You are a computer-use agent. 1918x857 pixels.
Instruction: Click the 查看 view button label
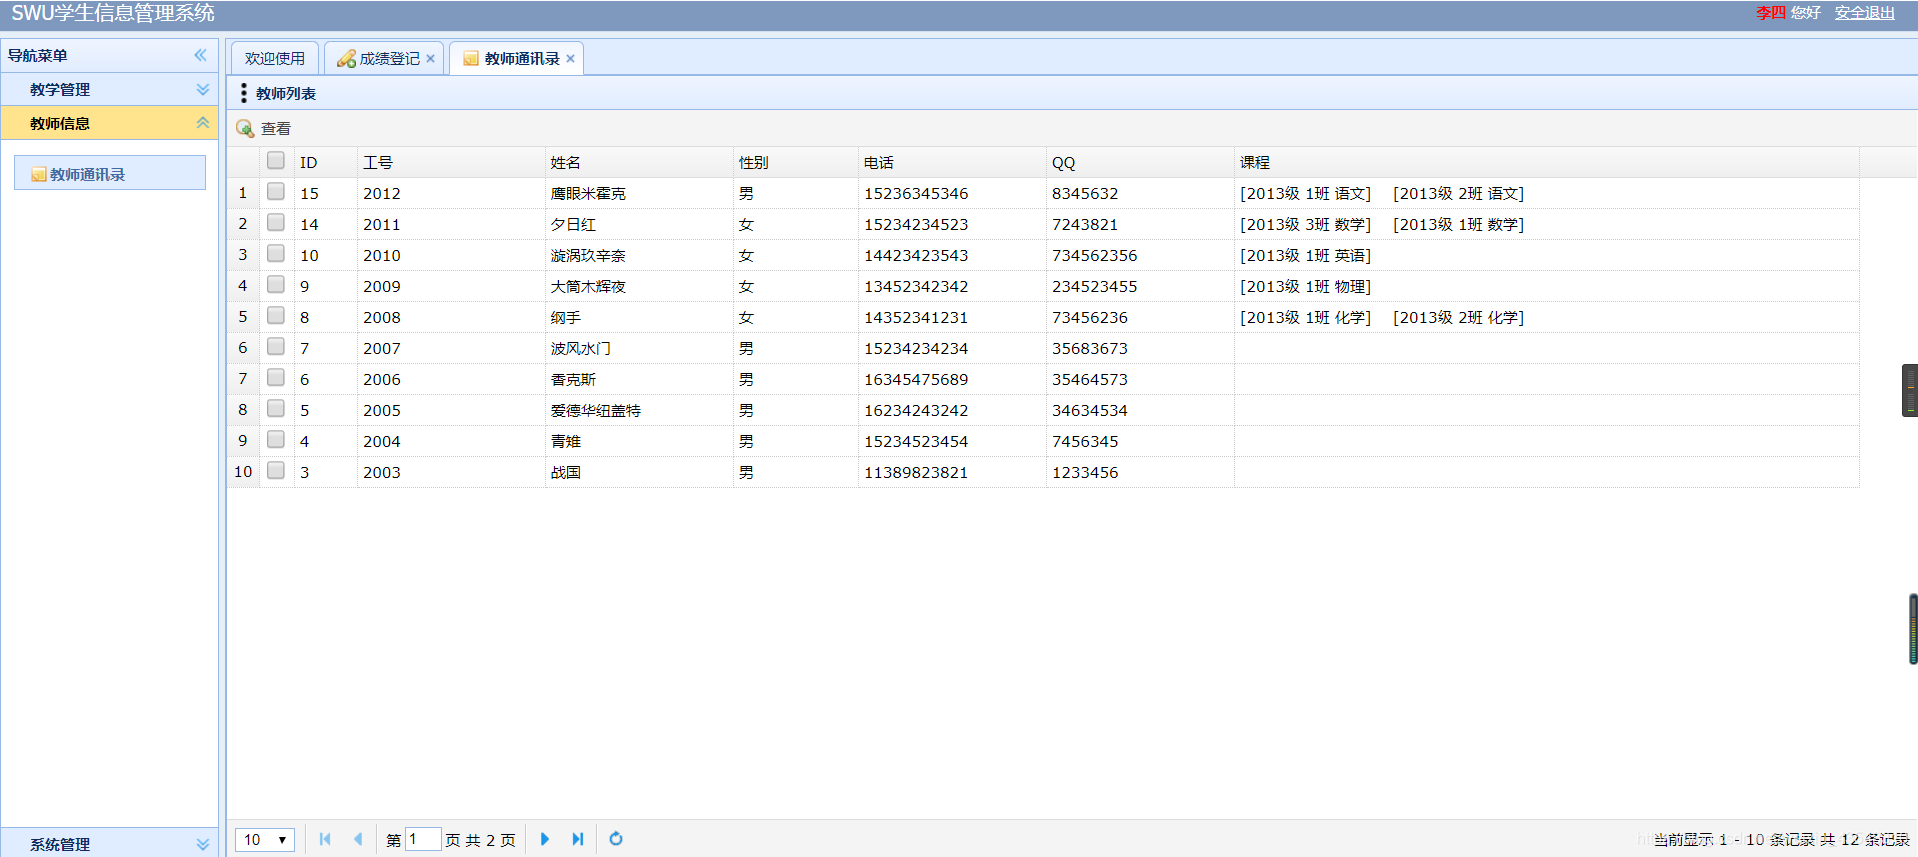[276, 129]
